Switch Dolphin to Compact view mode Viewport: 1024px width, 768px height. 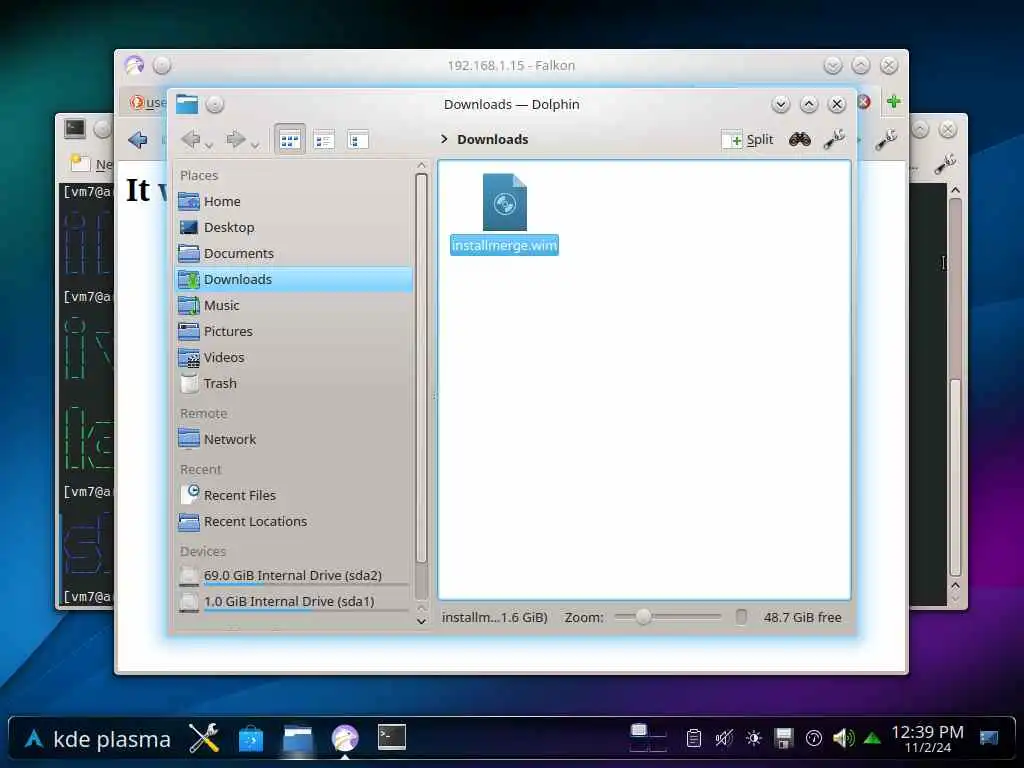(324, 139)
